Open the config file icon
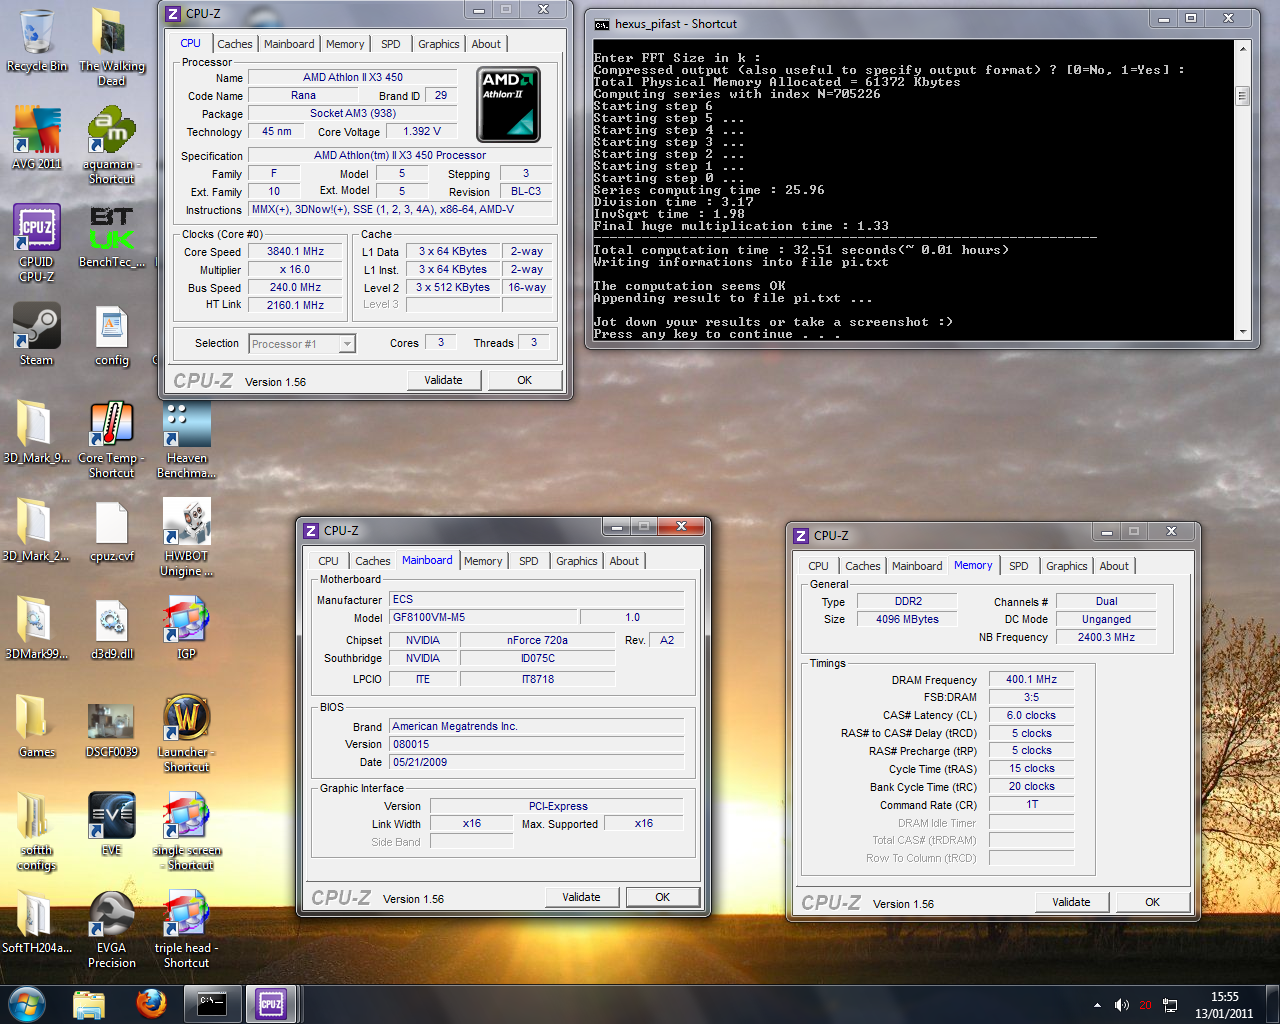The height and width of the screenshot is (1024, 1280). [x=111, y=334]
